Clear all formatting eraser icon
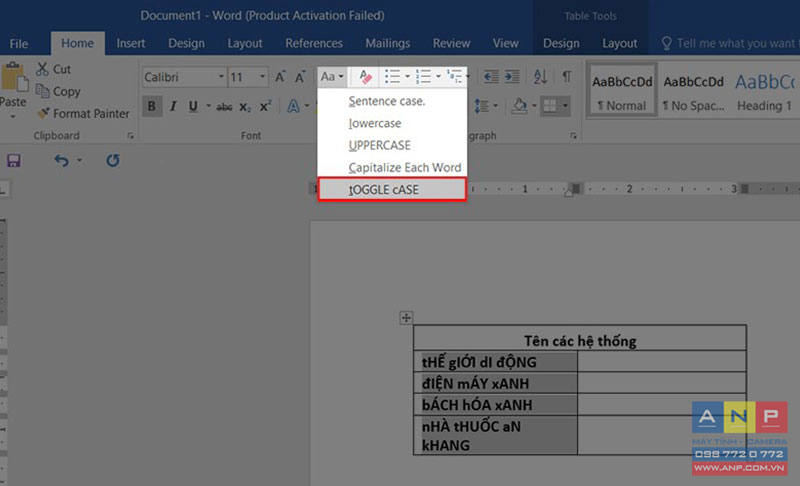Viewport: 800px width, 486px height. 365,77
